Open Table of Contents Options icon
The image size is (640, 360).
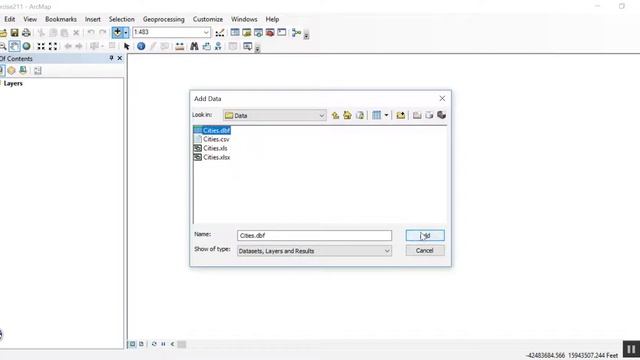pos(38,71)
